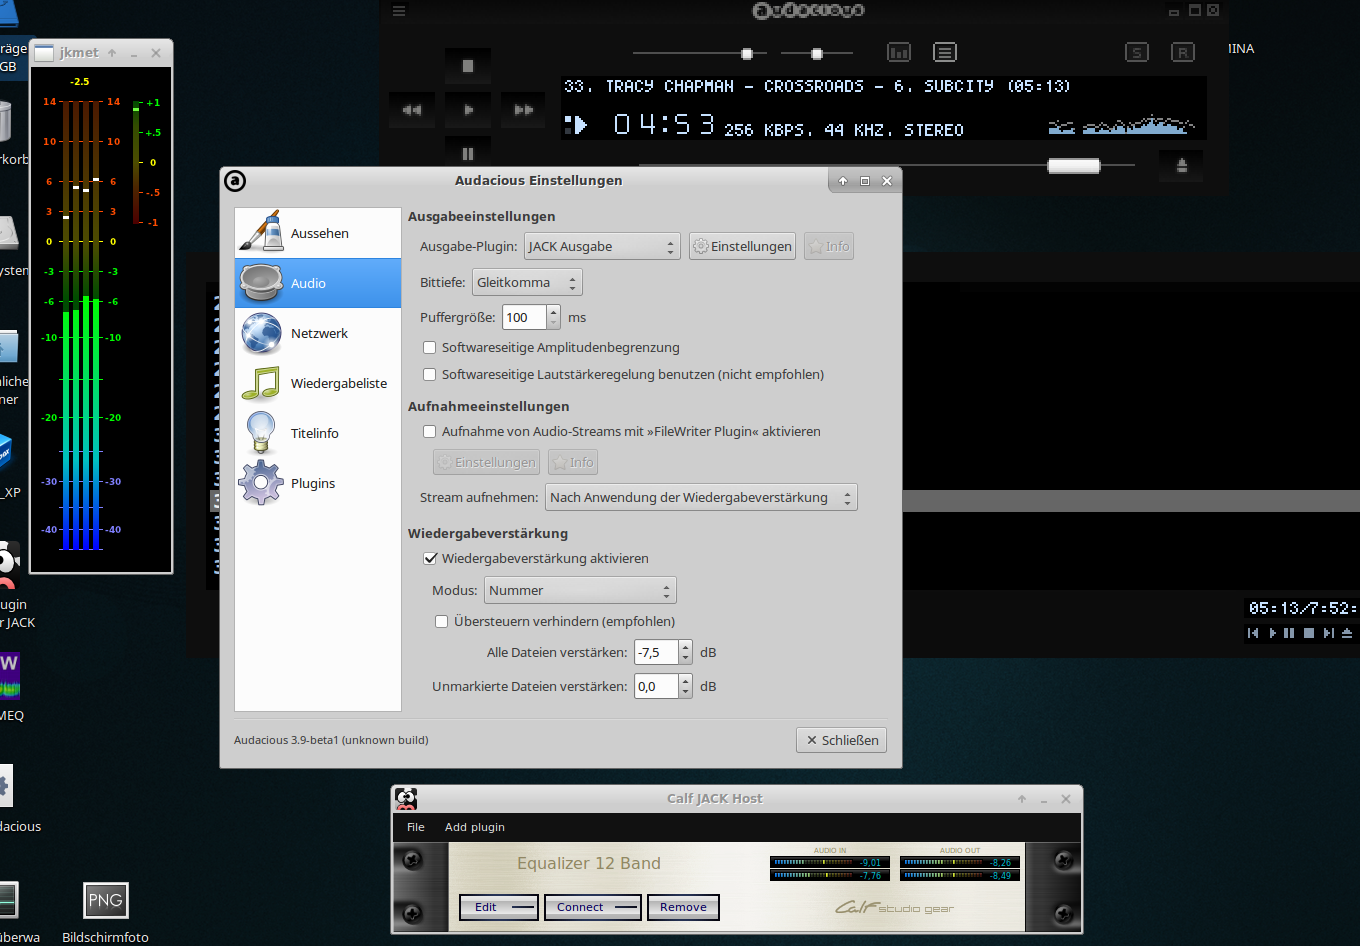Open the Wiedergabeliste label in settings sidebar

tap(339, 384)
